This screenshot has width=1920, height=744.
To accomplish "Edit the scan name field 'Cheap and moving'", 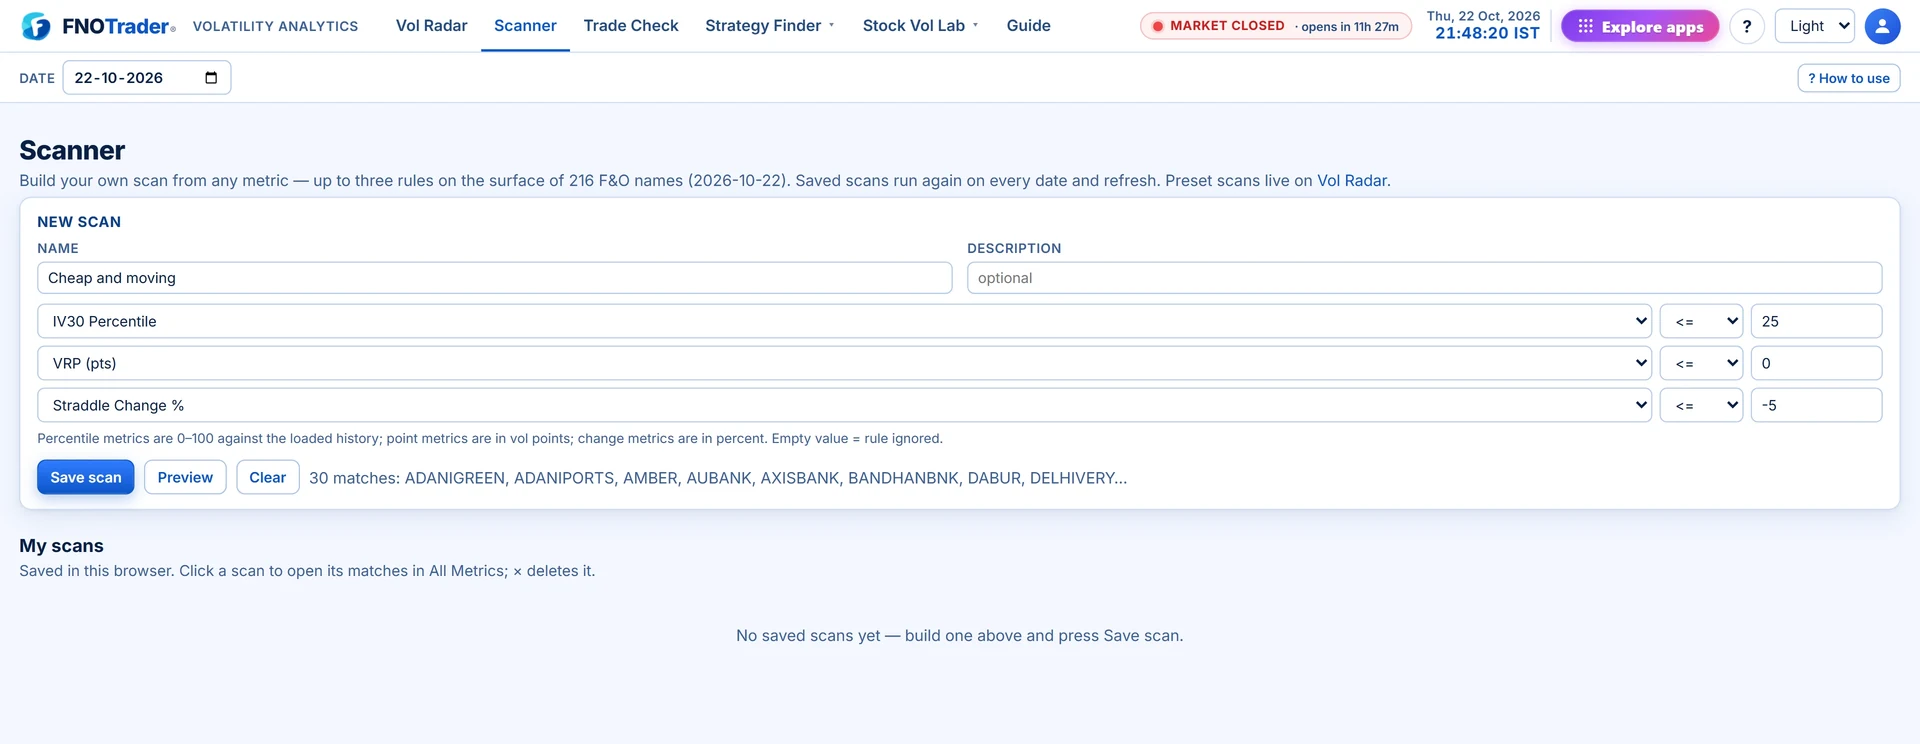I will coord(494,278).
